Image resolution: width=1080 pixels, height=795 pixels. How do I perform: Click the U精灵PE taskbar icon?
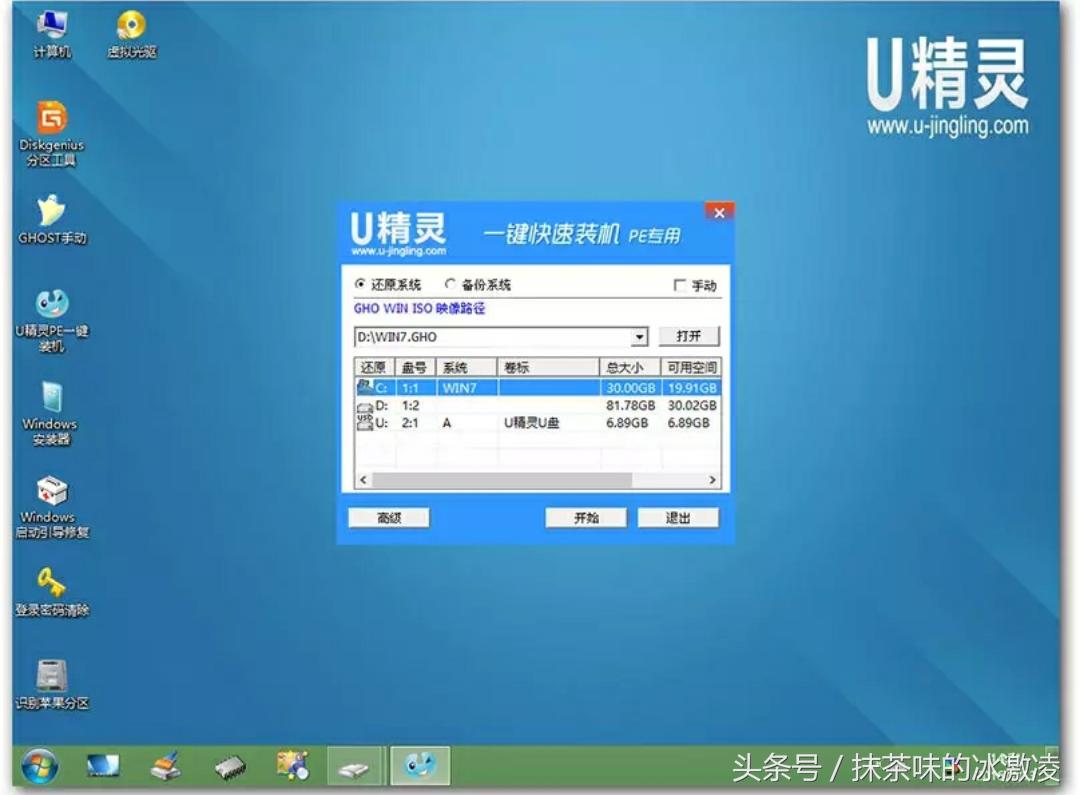[x=420, y=766]
